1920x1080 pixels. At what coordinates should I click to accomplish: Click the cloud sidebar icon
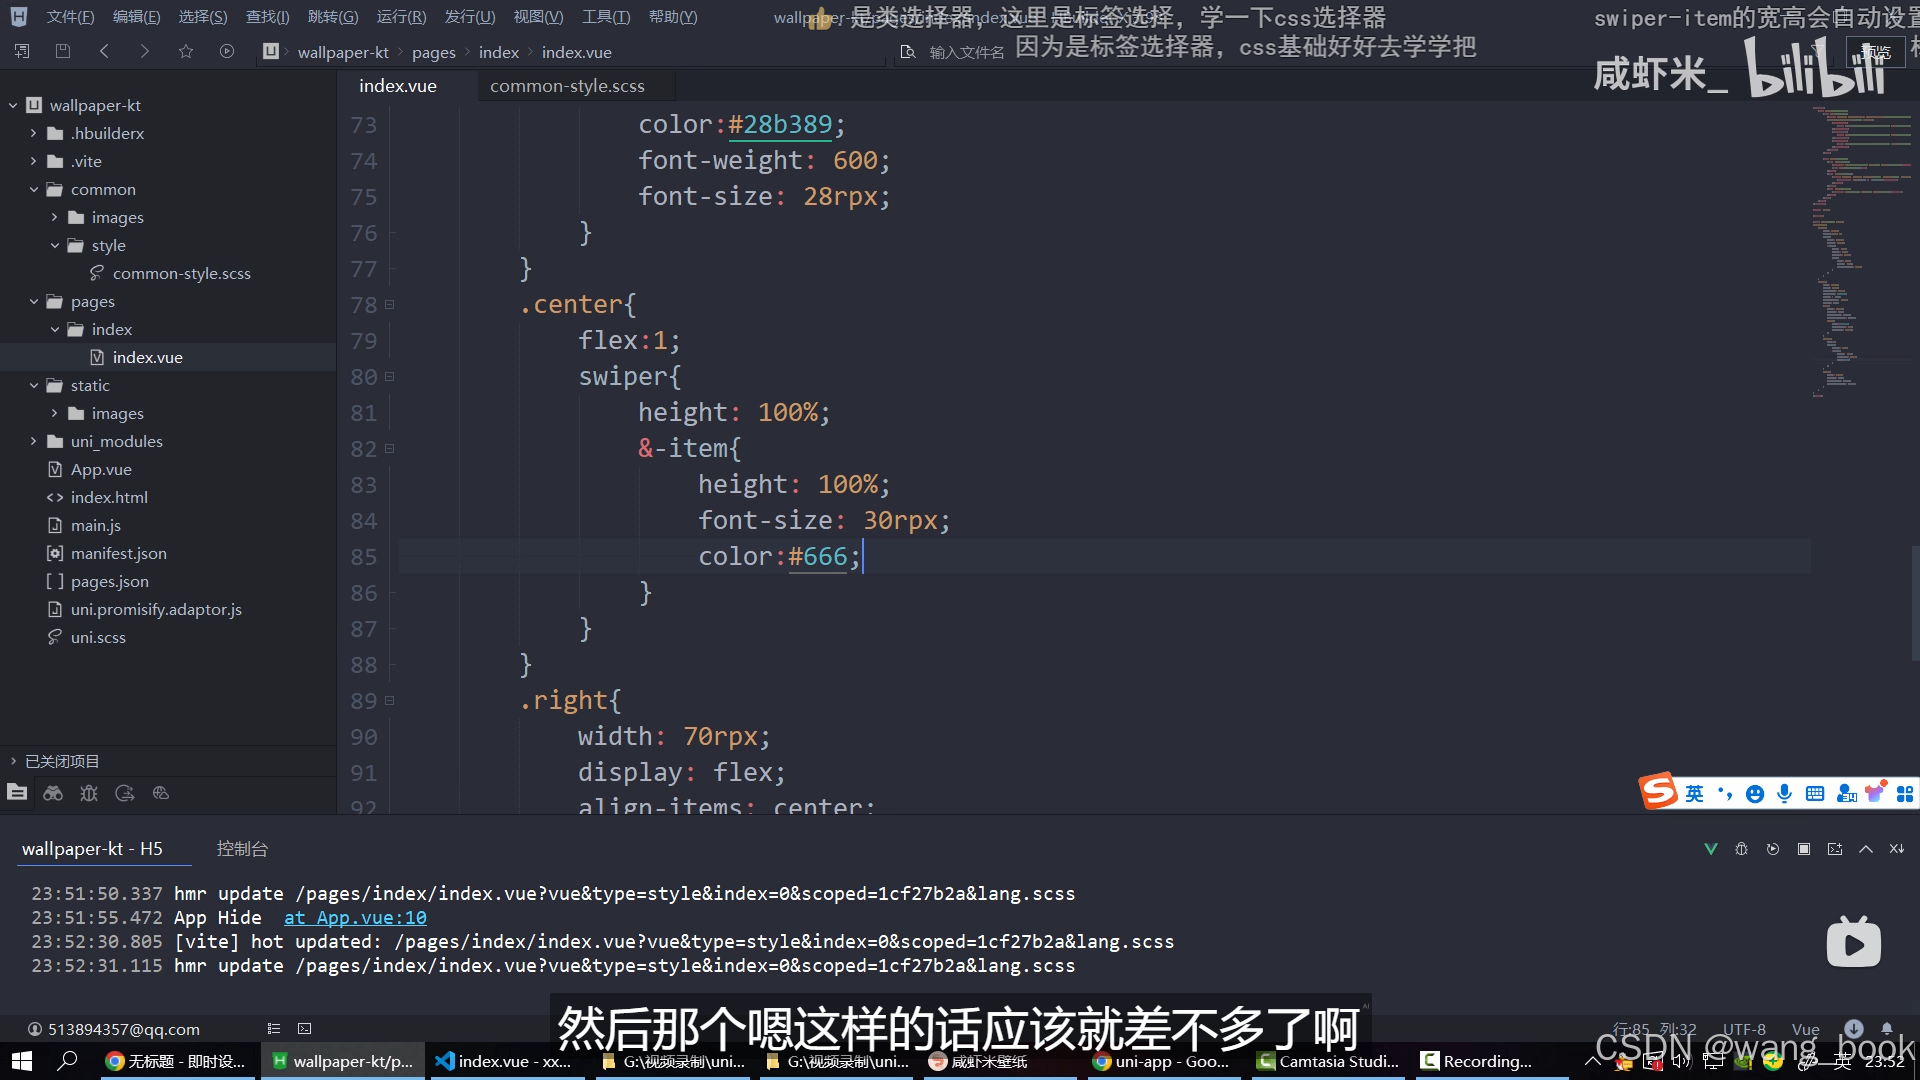(161, 793)
